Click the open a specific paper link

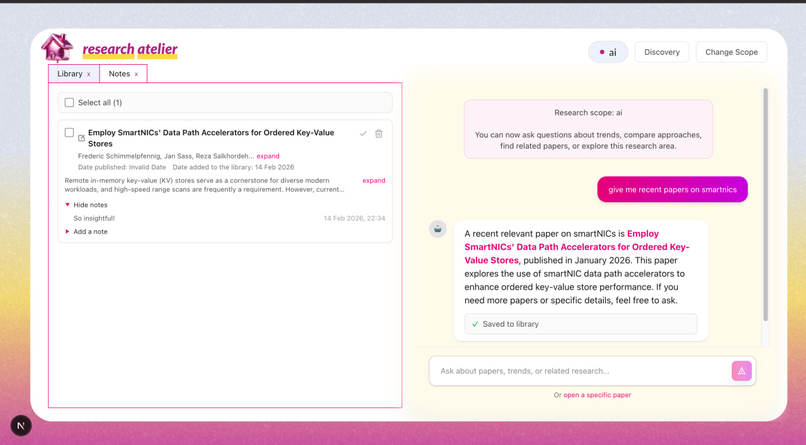597,395
